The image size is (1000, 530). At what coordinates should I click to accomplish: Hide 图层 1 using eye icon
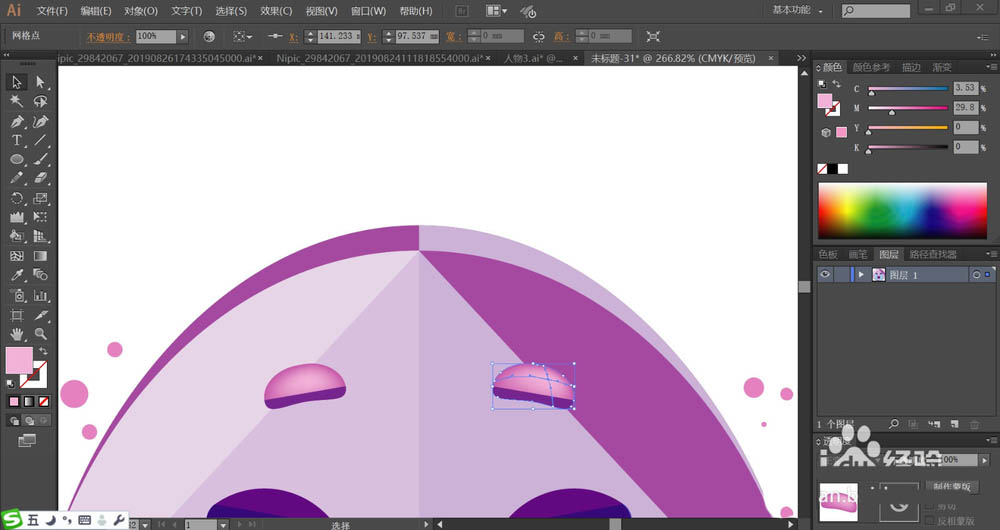click(826, 274)
